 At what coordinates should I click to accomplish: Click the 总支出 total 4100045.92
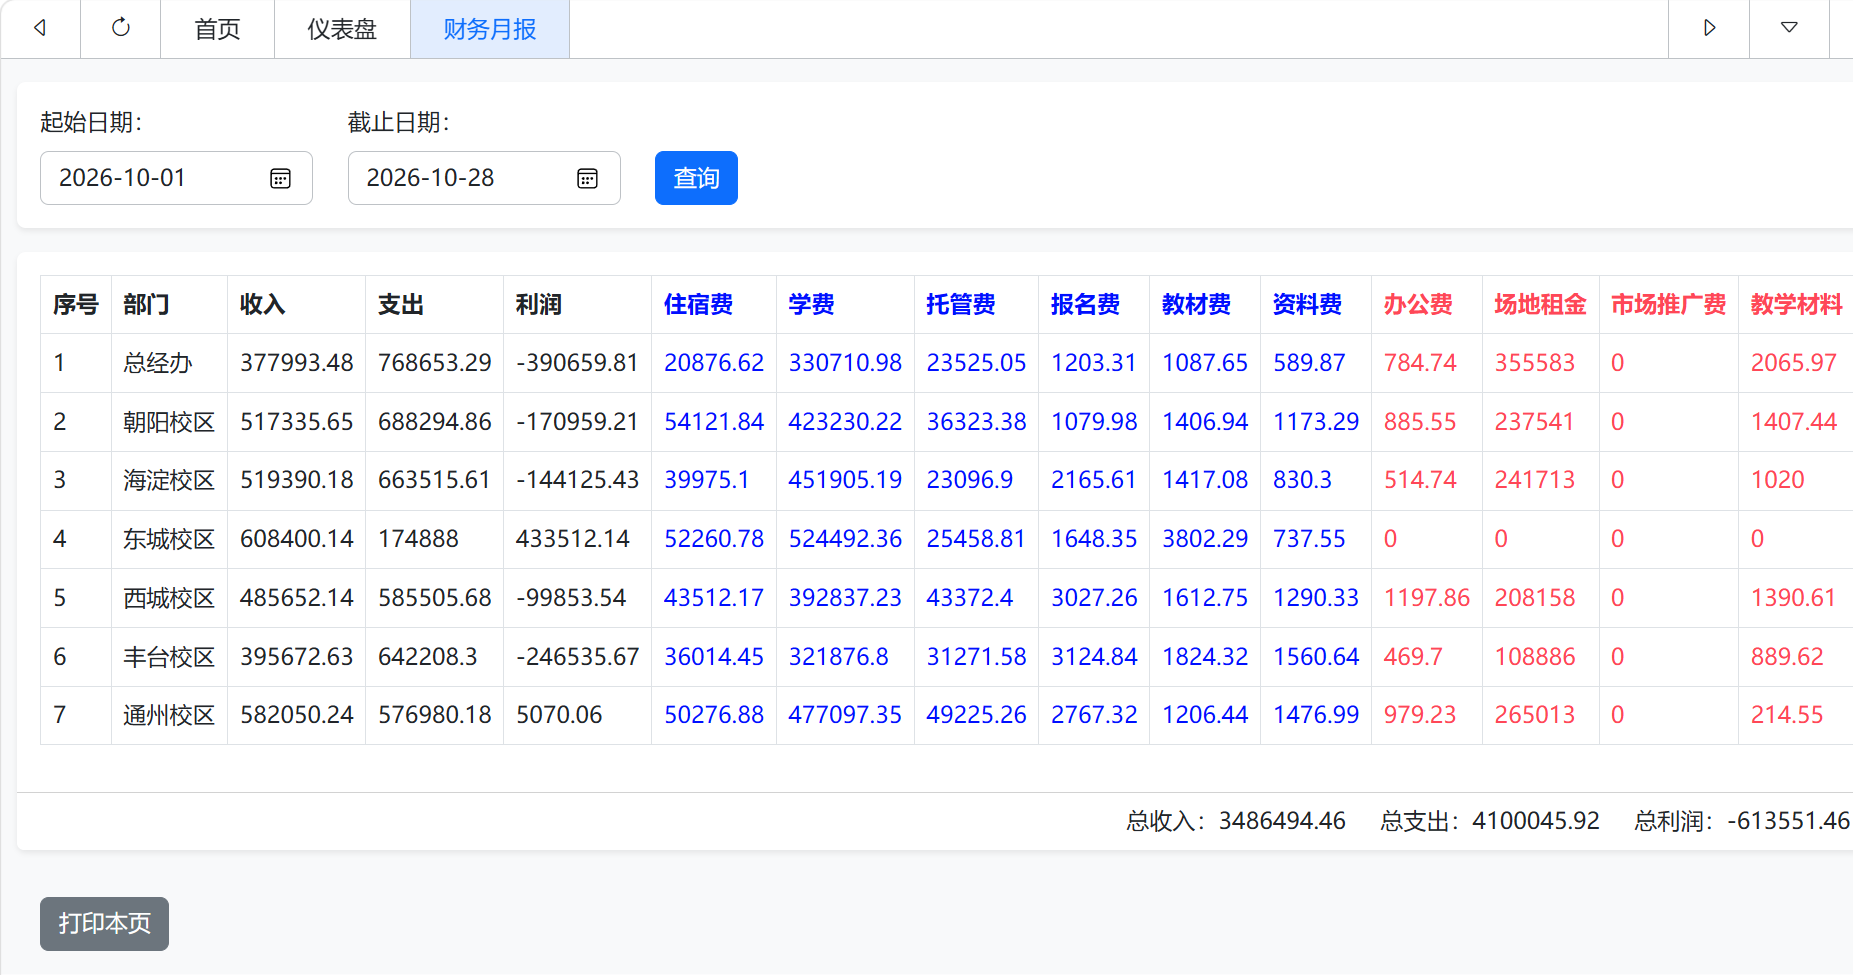1536,821
